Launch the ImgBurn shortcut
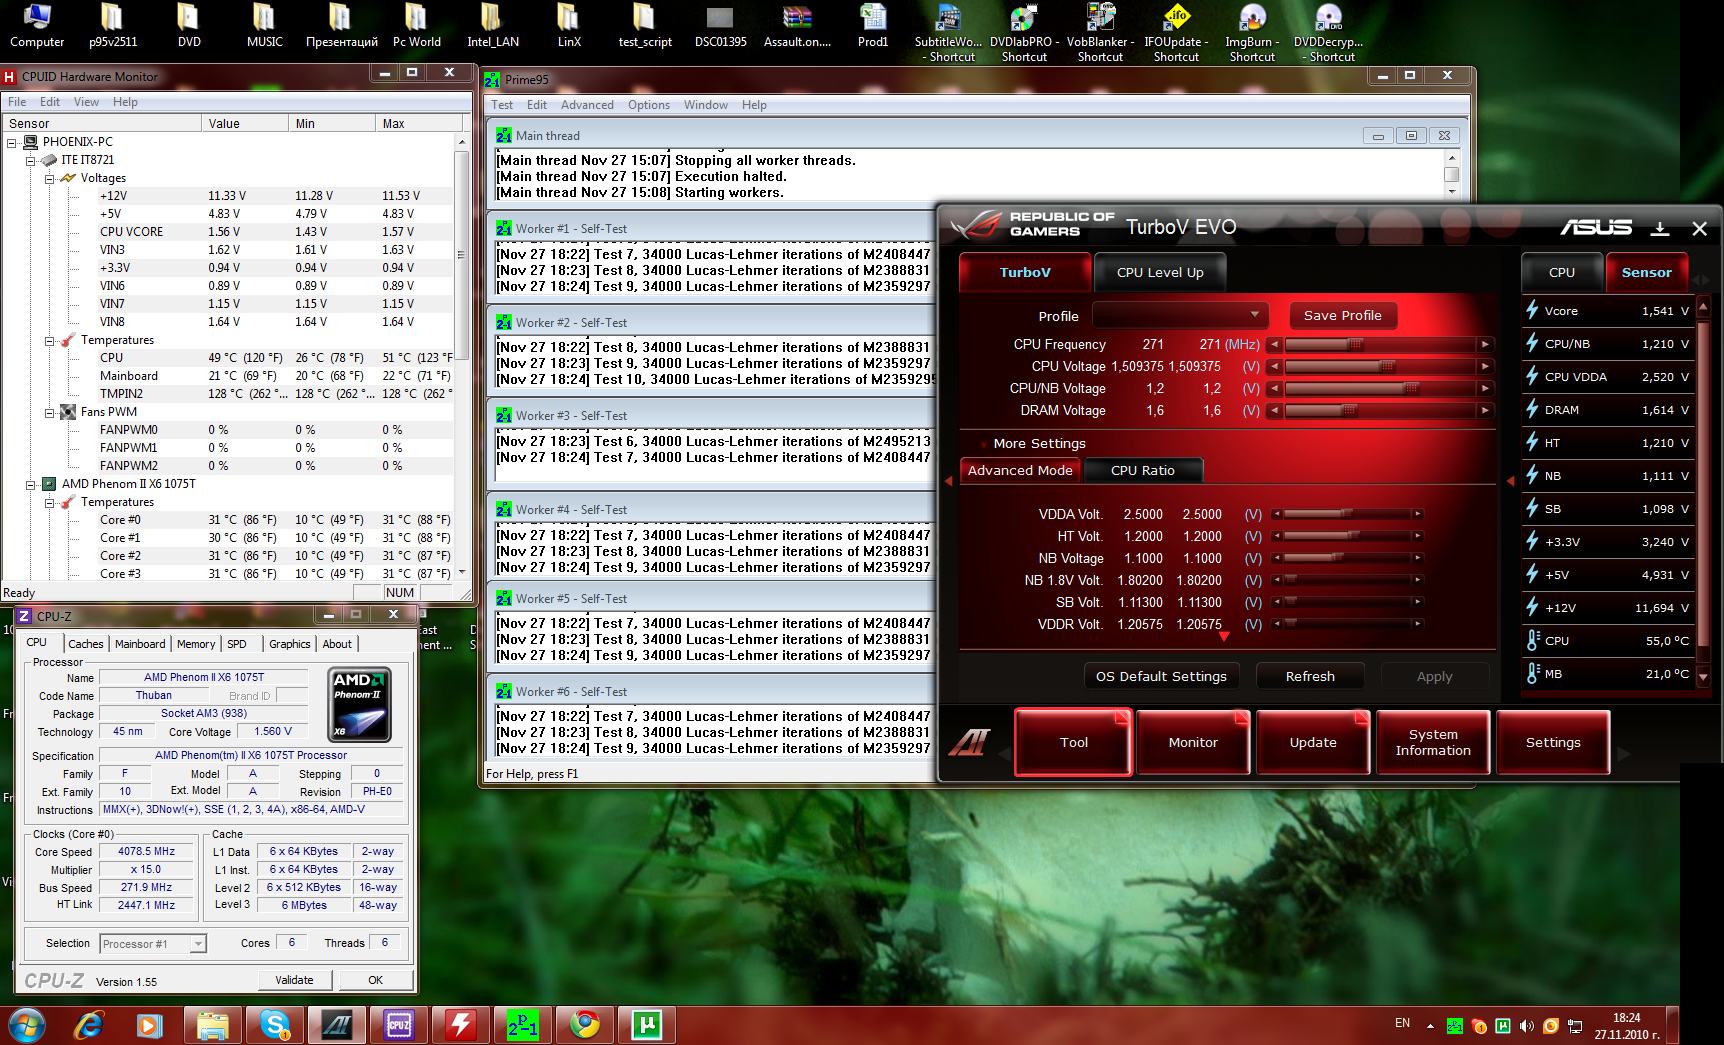Image resolution: width=1724 pixels, height=1045 pixels. click(1252, 33)
